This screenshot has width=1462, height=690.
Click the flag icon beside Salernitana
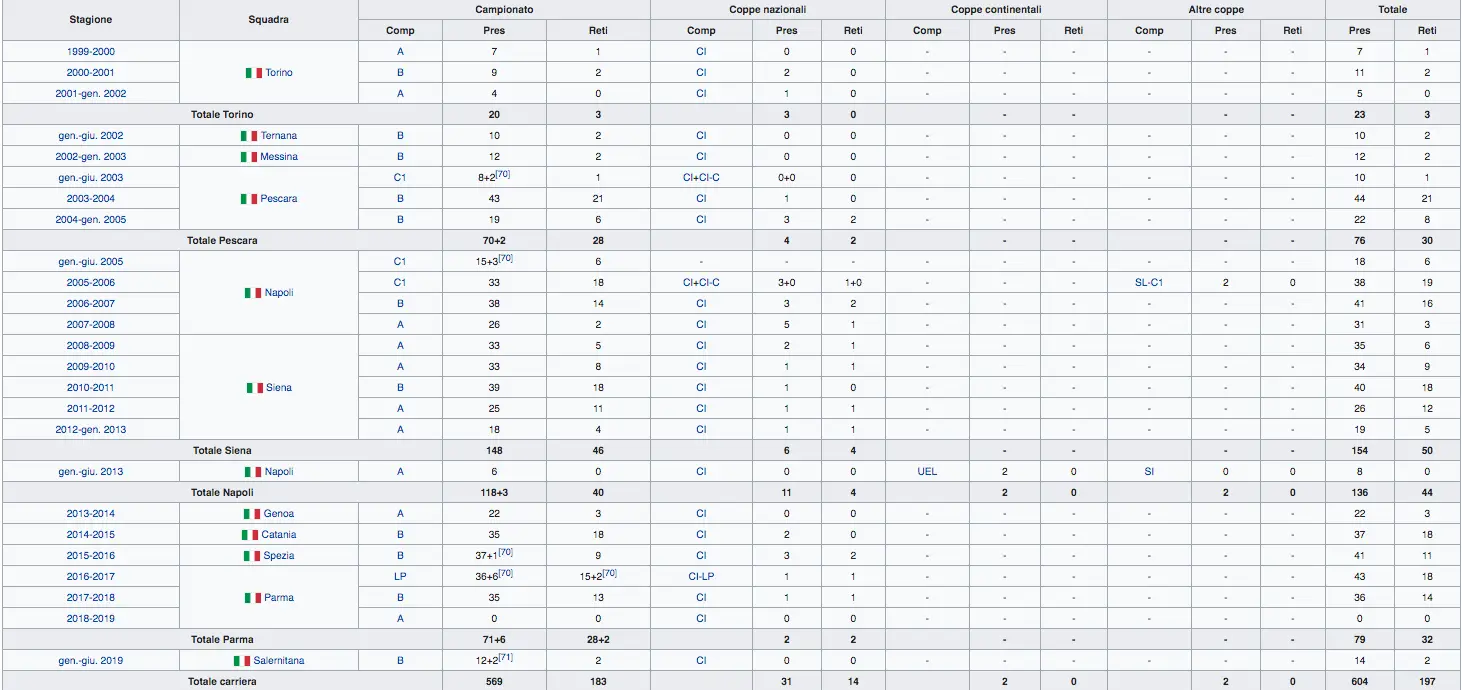point(242,661)
